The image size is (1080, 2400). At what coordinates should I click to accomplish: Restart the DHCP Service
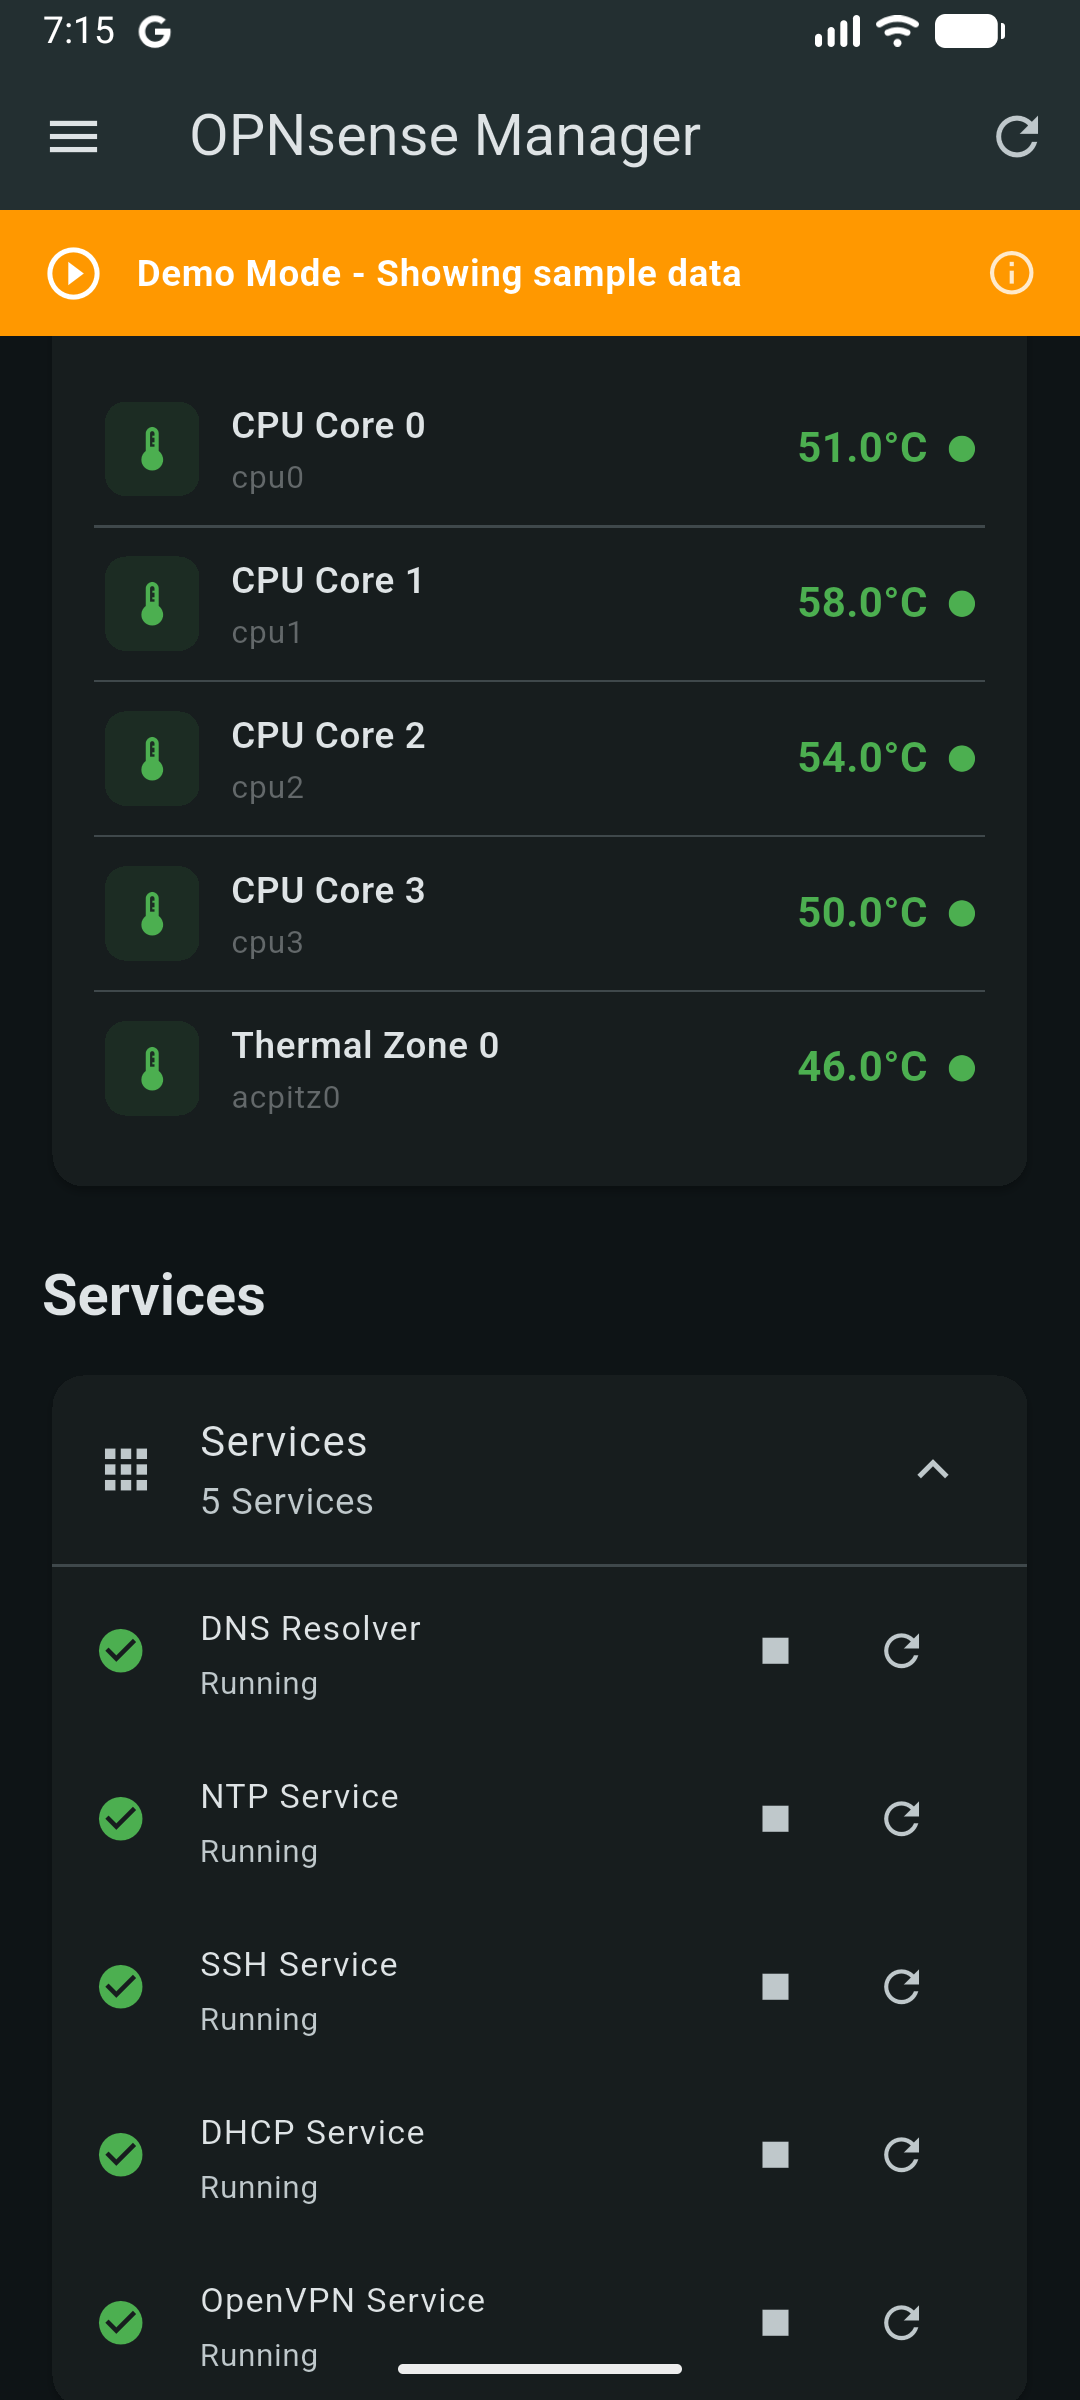click(901, 2155)
